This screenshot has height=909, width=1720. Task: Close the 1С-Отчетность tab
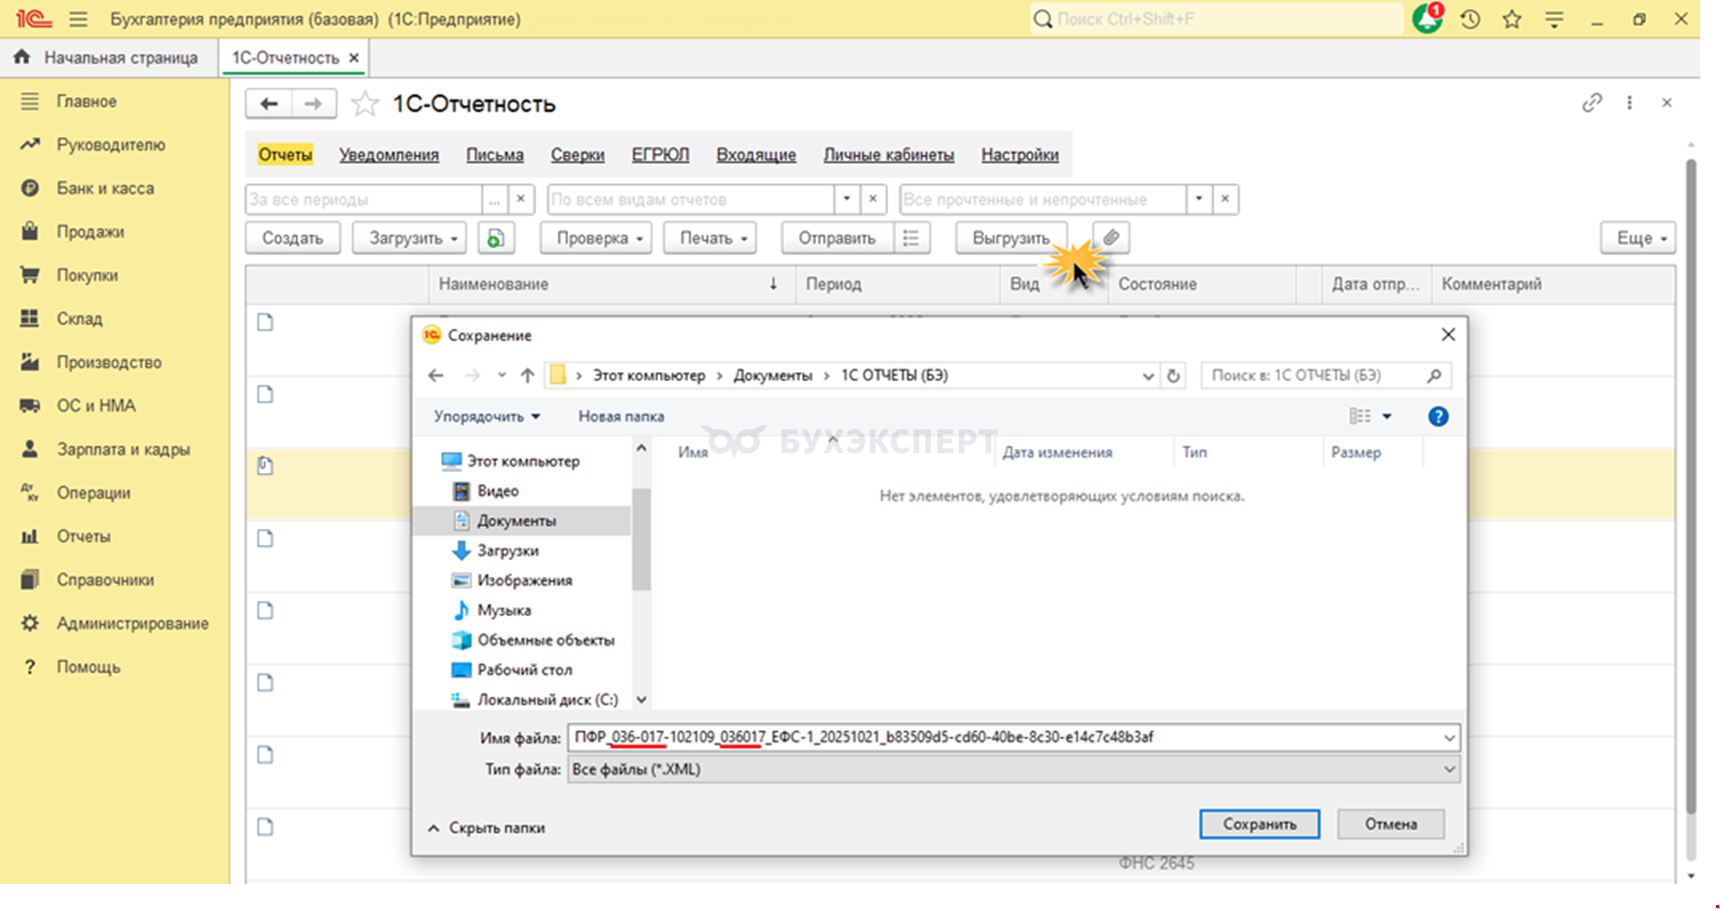[x=354, y=58]
